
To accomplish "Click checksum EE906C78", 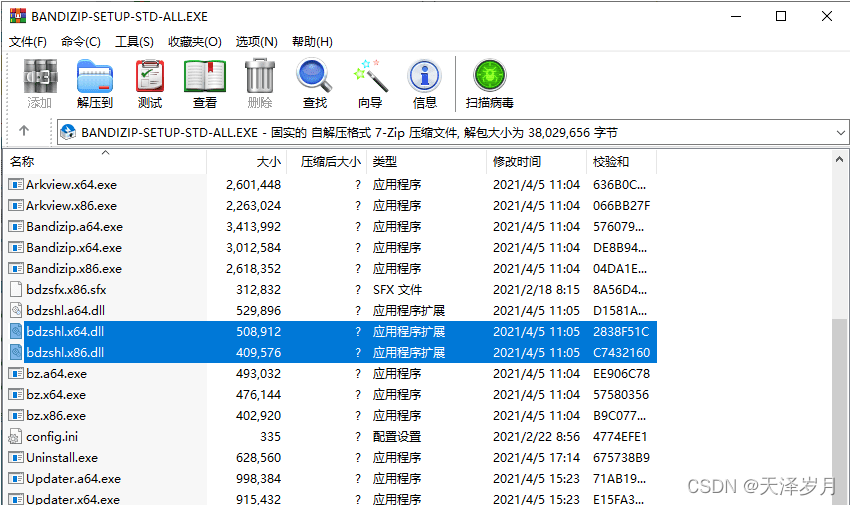I will click(x=621, y=374).
